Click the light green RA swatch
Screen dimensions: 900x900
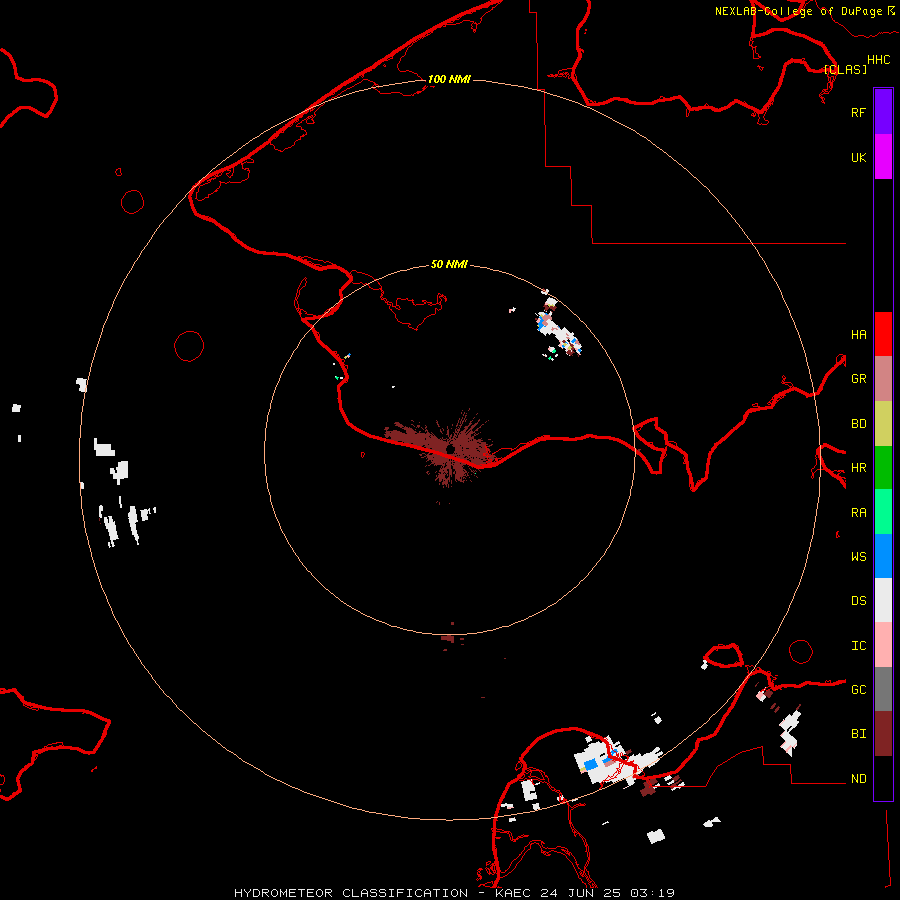[883, 512]
